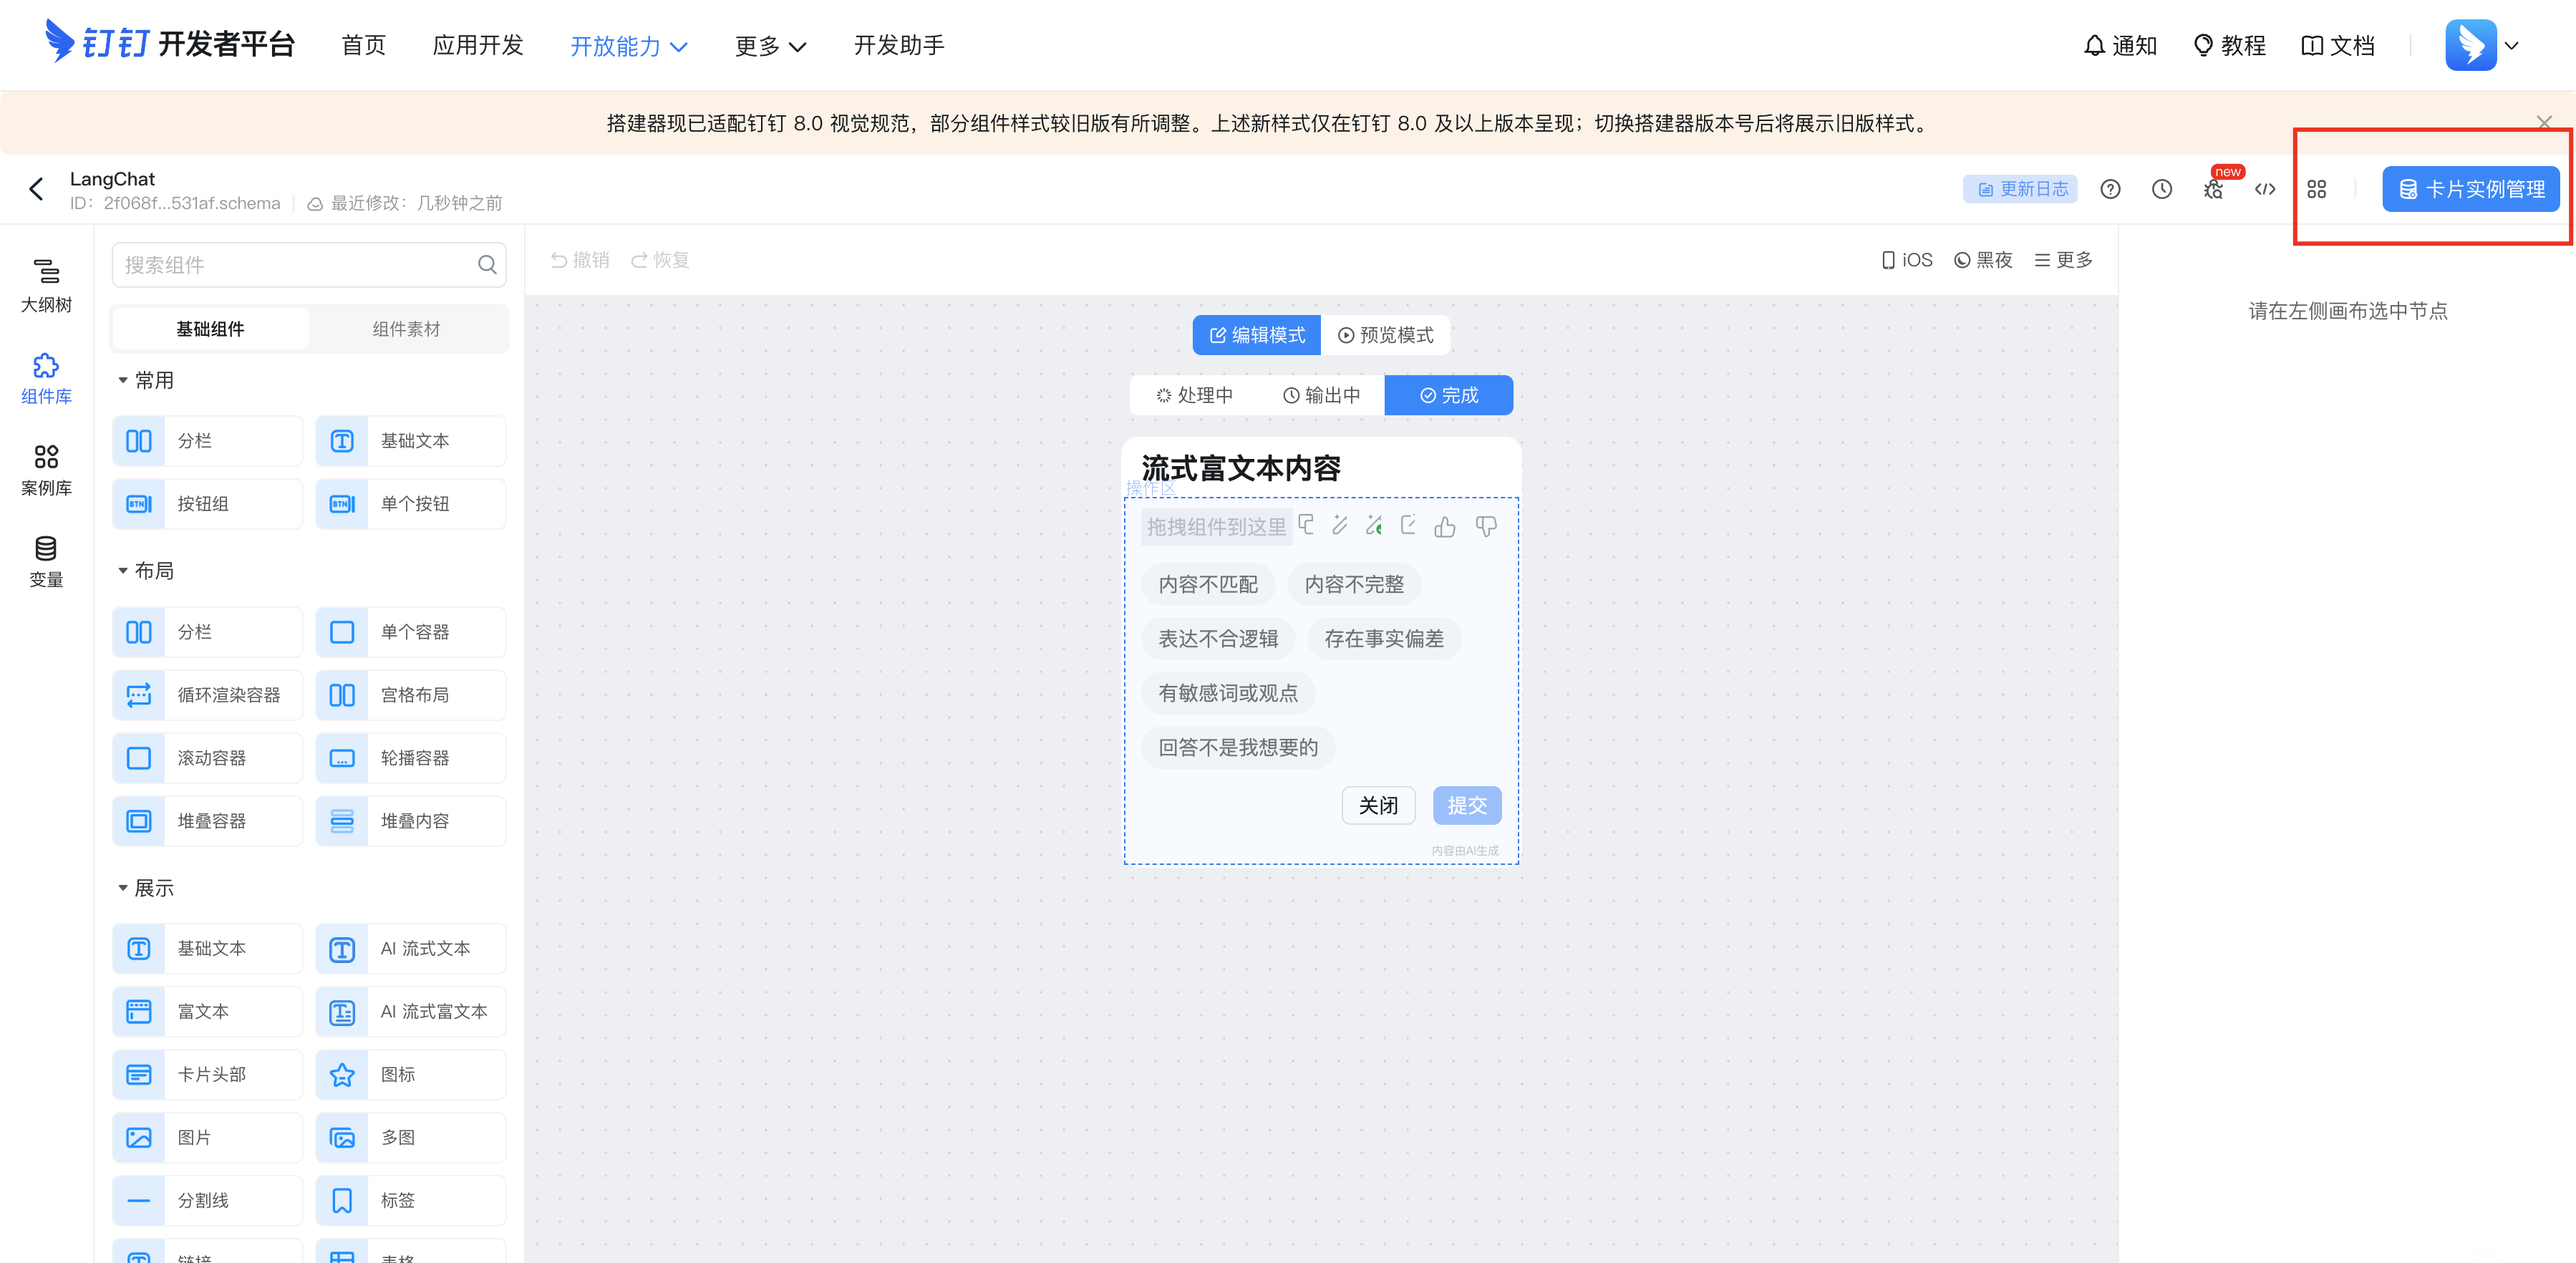The height and width of the screenshot is (1263, 2576).
Task: Switch to the 组件素材 tab
Action: click(x=406, y=329)
